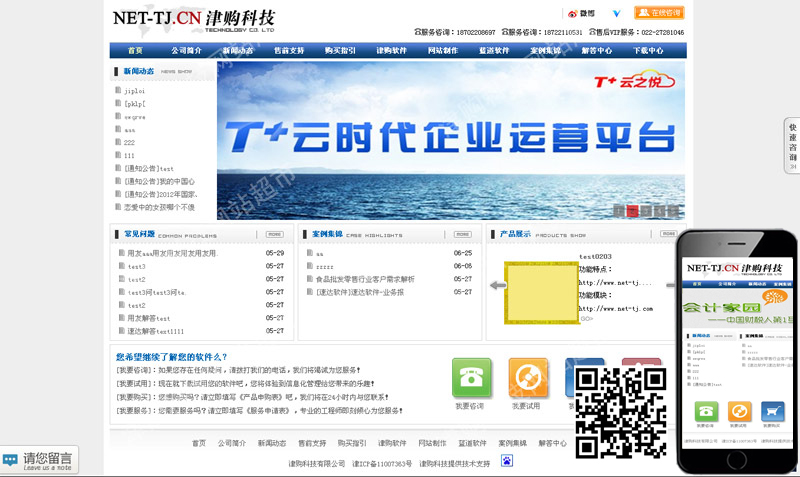800x477 pixels.
Task: Click footer link 公司简介
Action: tap(232, 443)
